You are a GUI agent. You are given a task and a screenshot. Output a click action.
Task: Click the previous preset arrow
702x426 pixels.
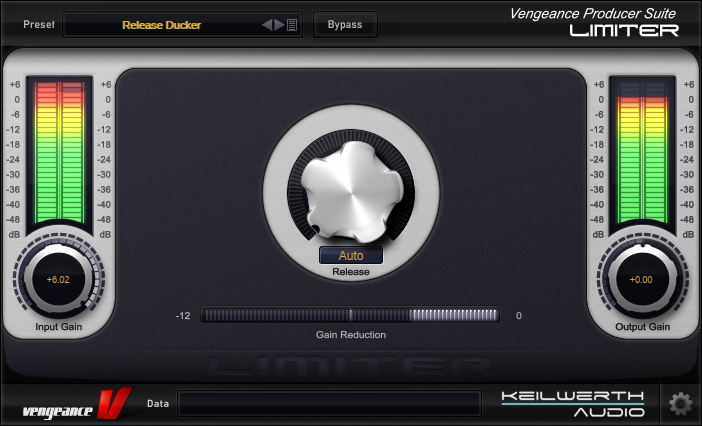tap(267, 24)
